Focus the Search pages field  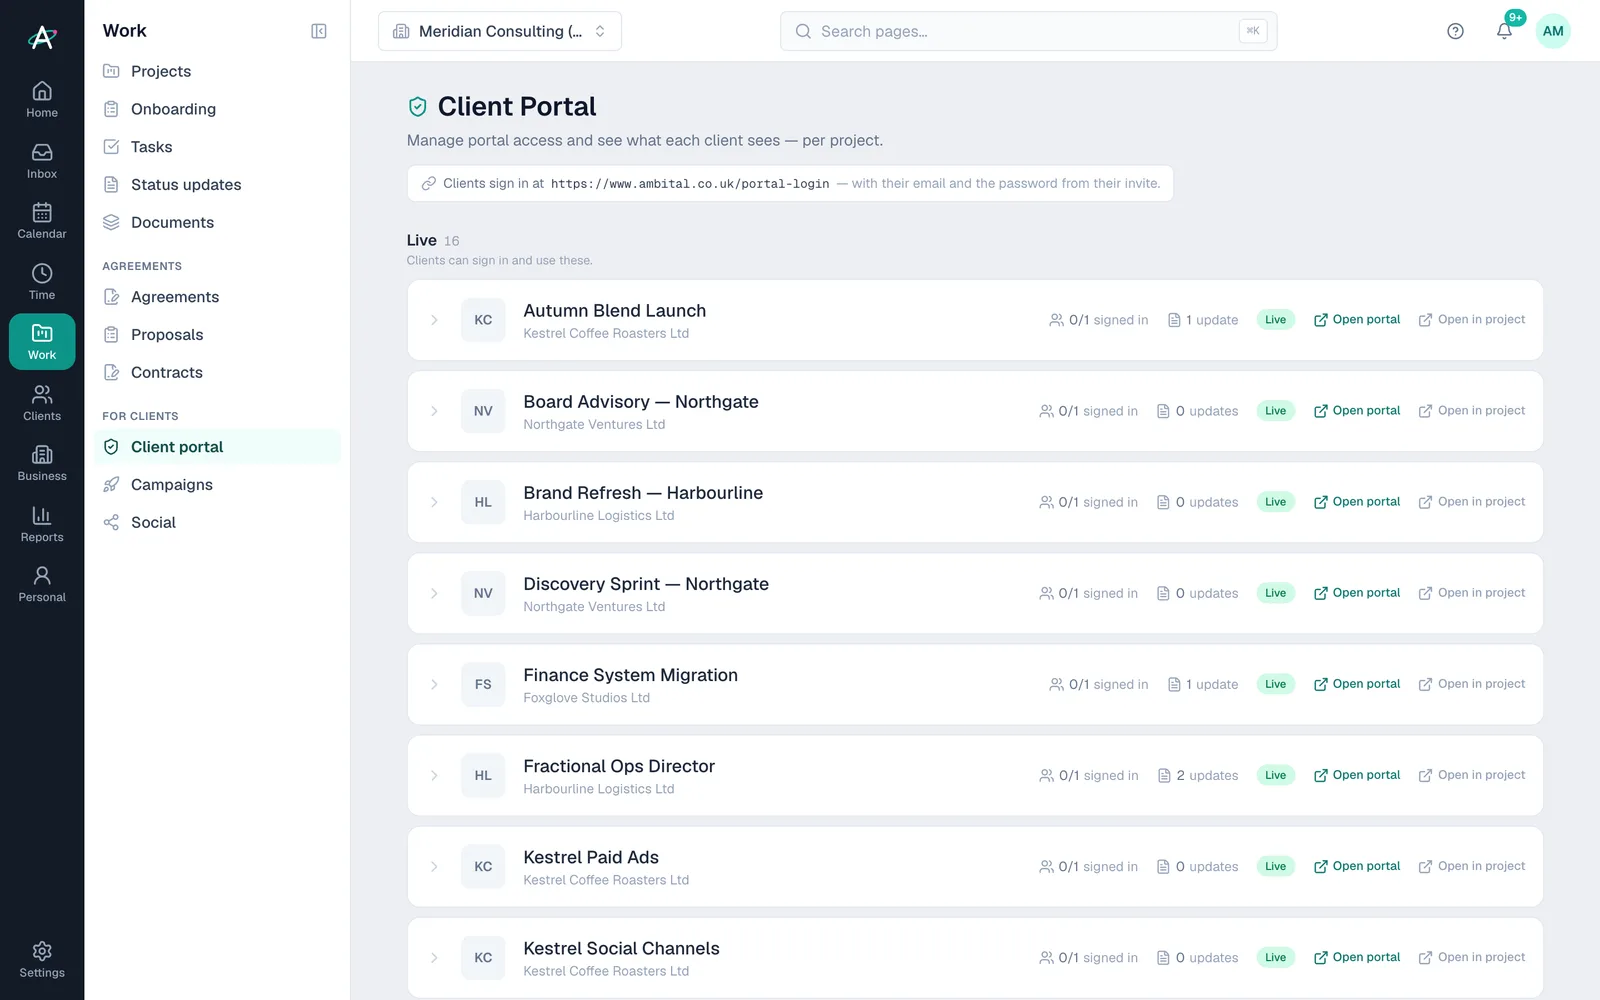pos(1028,31)
